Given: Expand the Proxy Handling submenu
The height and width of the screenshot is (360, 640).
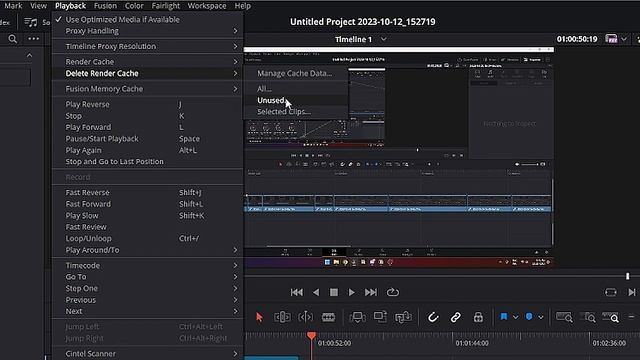Looking at the screenshot, I should click(x=148, y=31).
